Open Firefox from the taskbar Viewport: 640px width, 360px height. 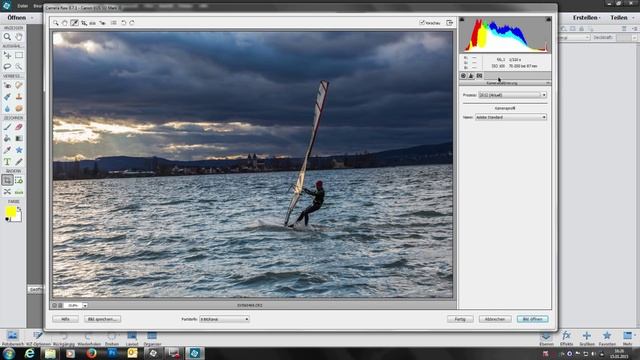91,353
